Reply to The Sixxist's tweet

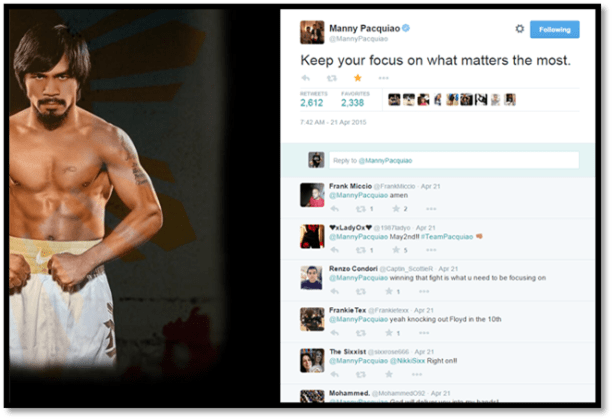coord(334,375)
